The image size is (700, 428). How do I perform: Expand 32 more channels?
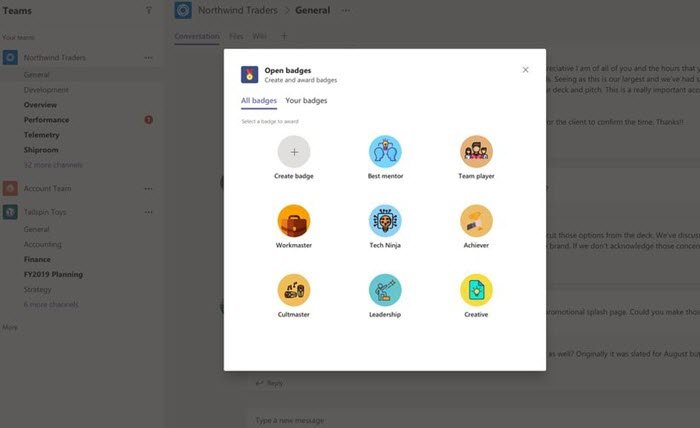click(x=53, y=165)
